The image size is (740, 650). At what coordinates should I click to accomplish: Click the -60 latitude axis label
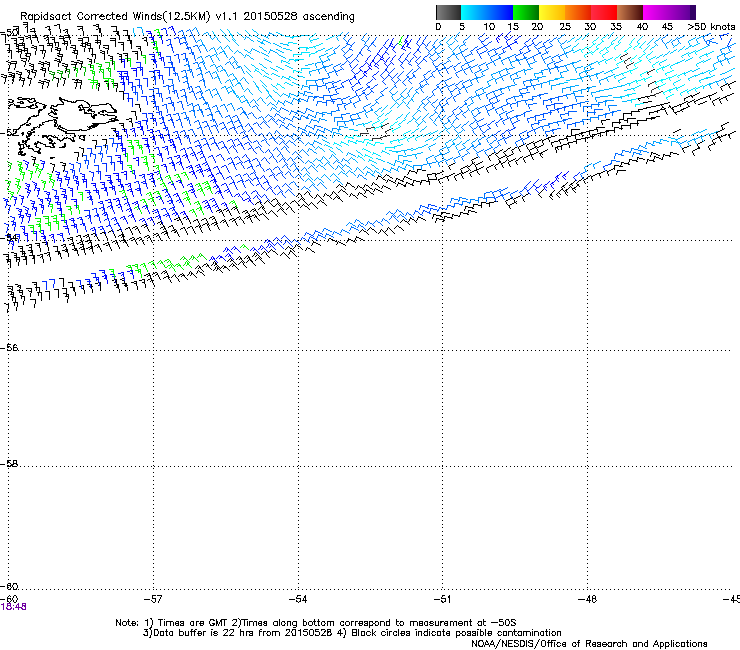coord(9,587)
